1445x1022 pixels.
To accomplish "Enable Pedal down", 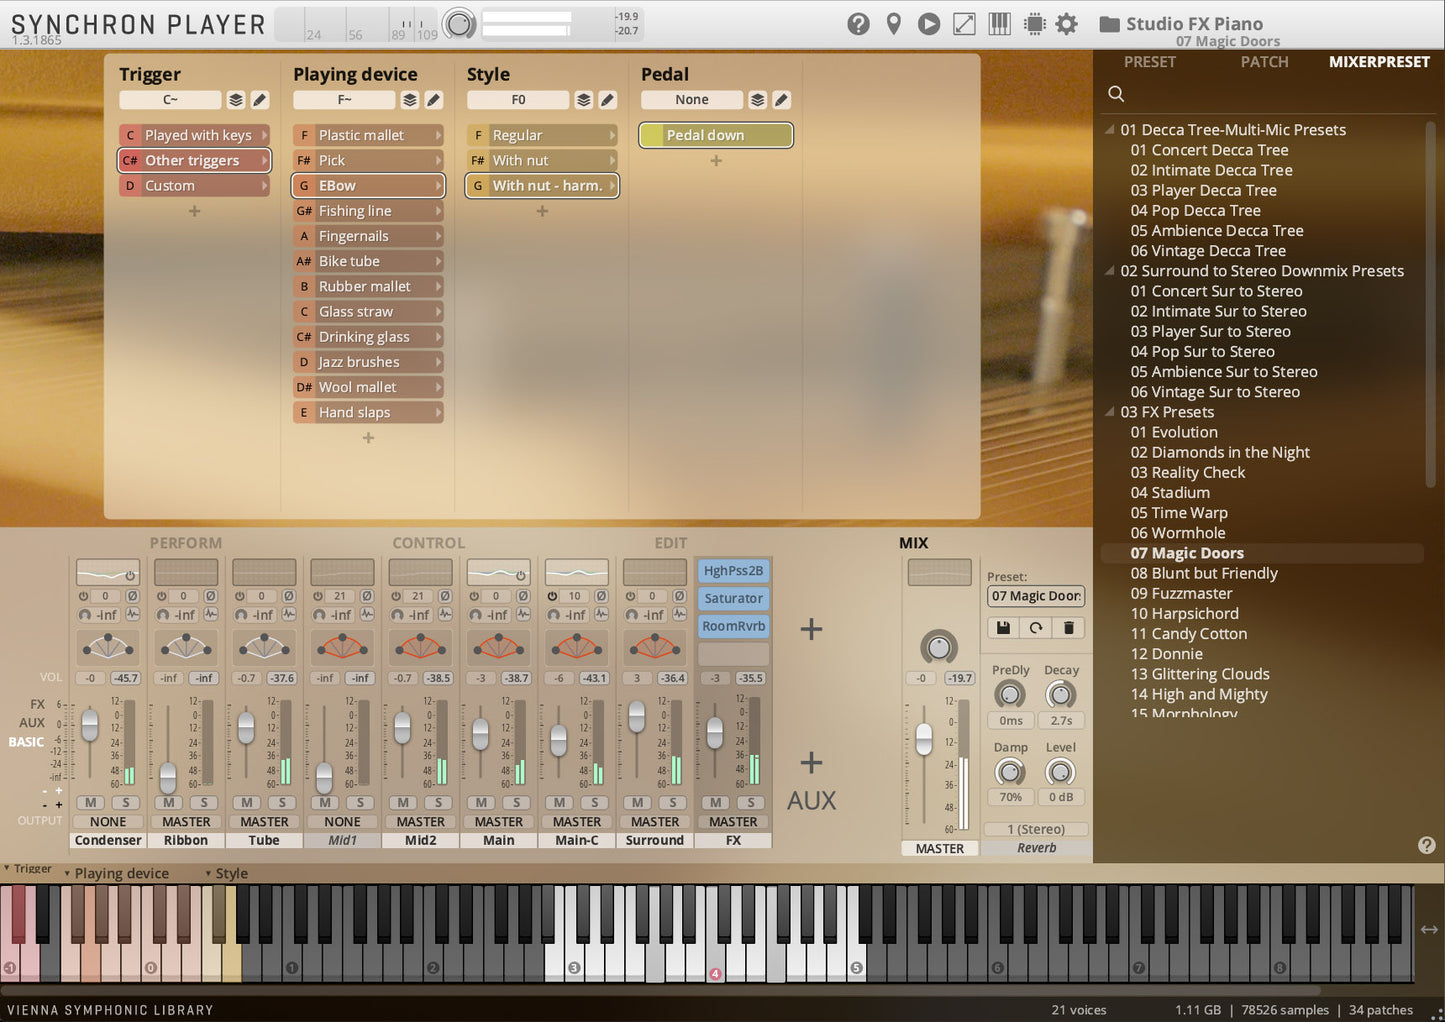I will pyautogui.click(x=715, y=135).
